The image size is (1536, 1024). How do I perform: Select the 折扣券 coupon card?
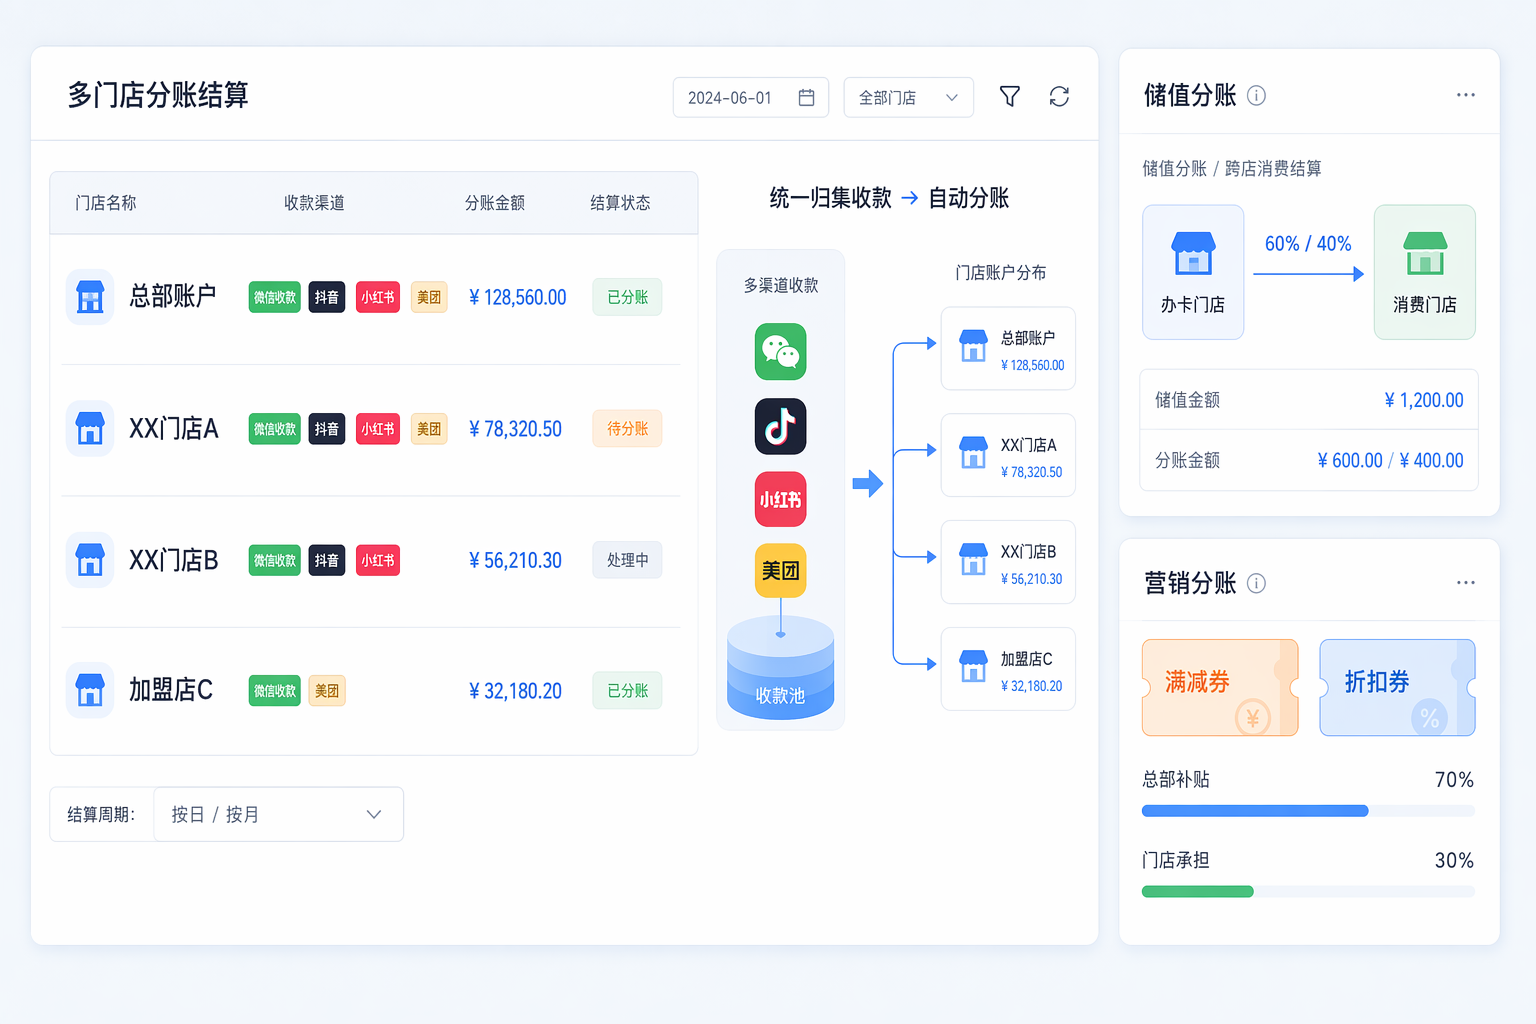[x=1398, y=688]
